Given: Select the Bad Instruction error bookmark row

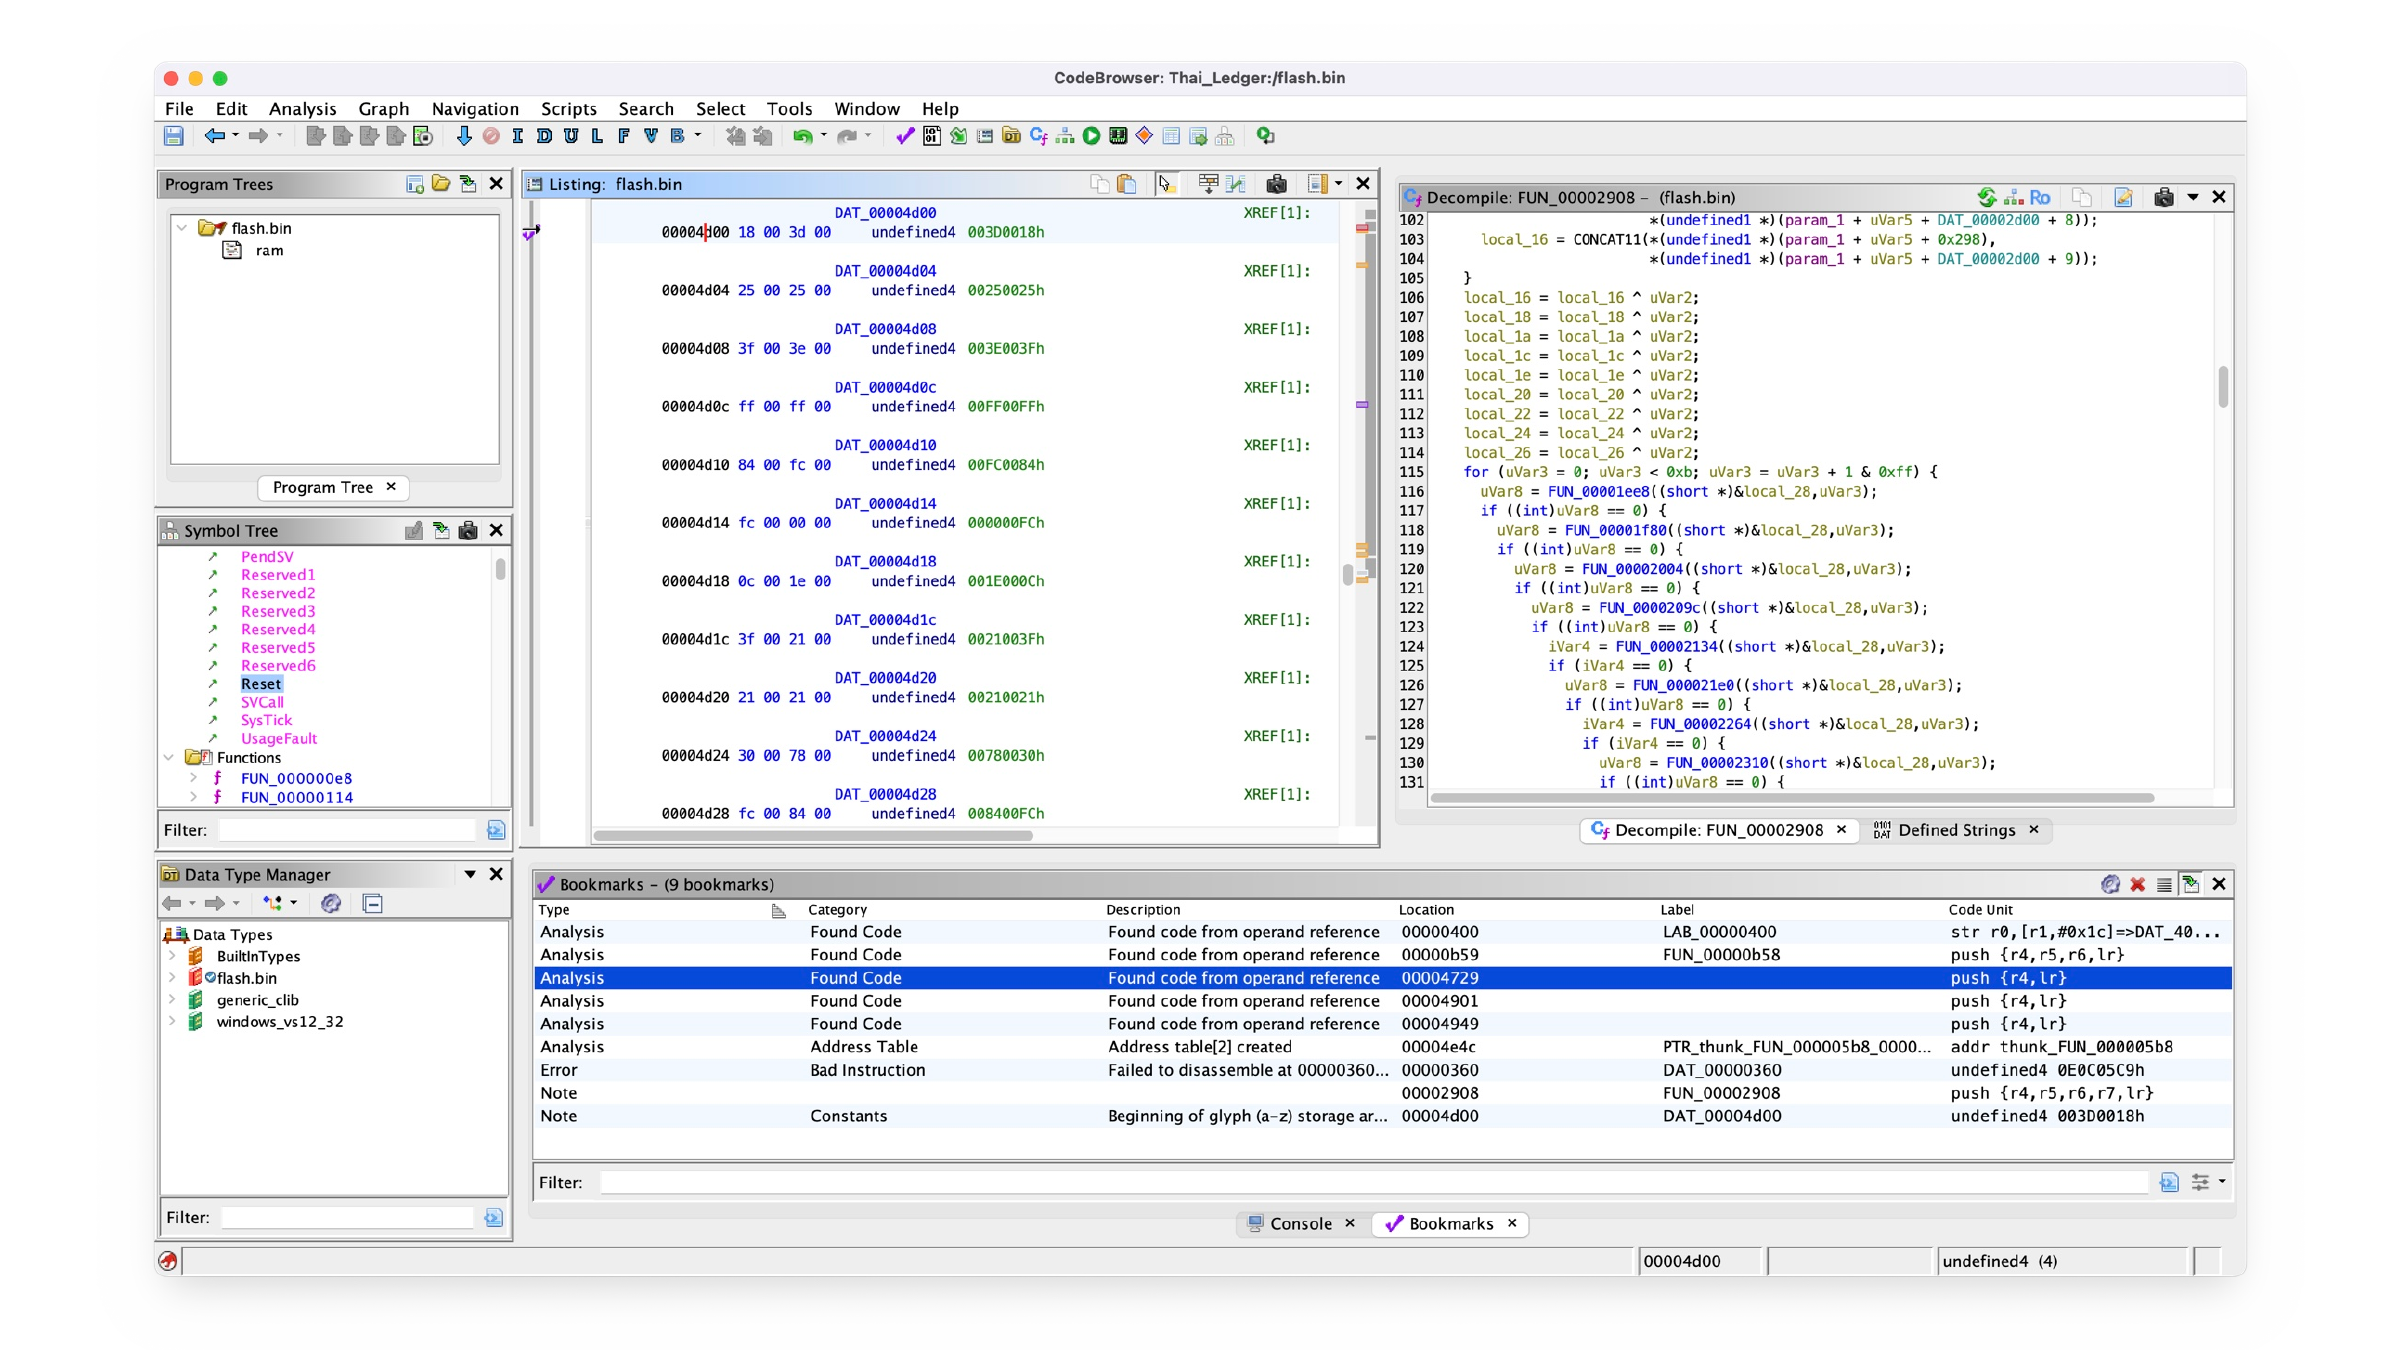Looking at the screenshot, I should click(1382, 1070).
